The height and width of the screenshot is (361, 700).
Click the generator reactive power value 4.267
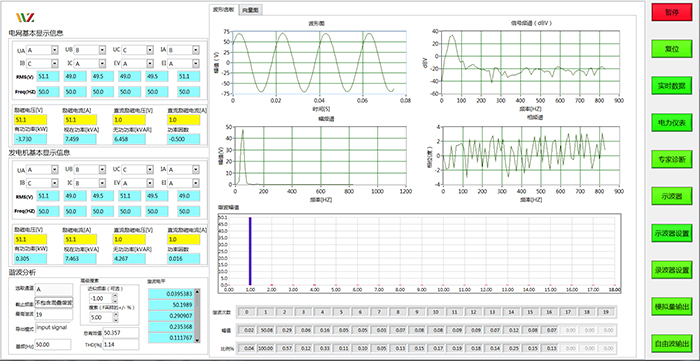click(x=129, y=258)
